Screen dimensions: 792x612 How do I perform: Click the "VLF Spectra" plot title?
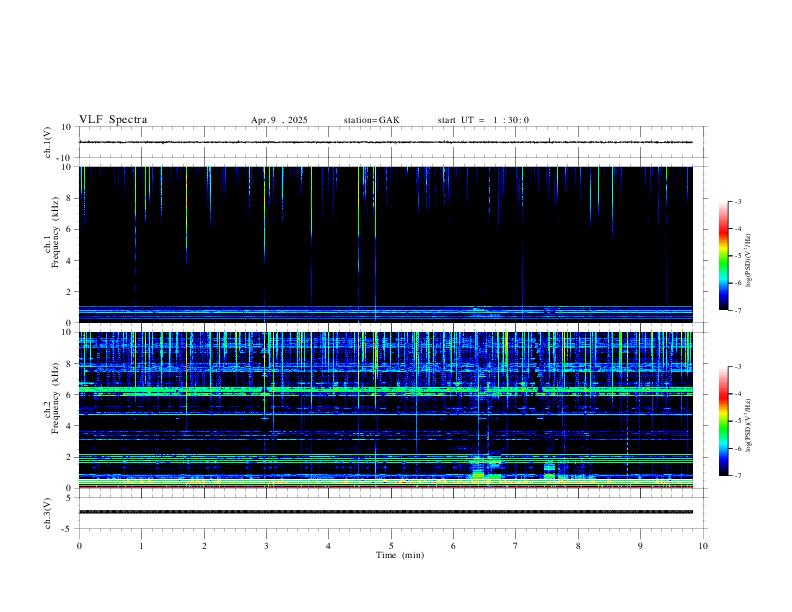point(113,120)
